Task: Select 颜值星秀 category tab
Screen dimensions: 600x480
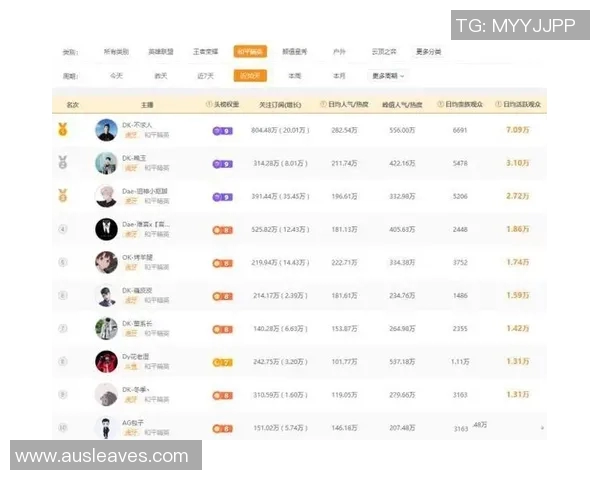Action: (295, 52)
